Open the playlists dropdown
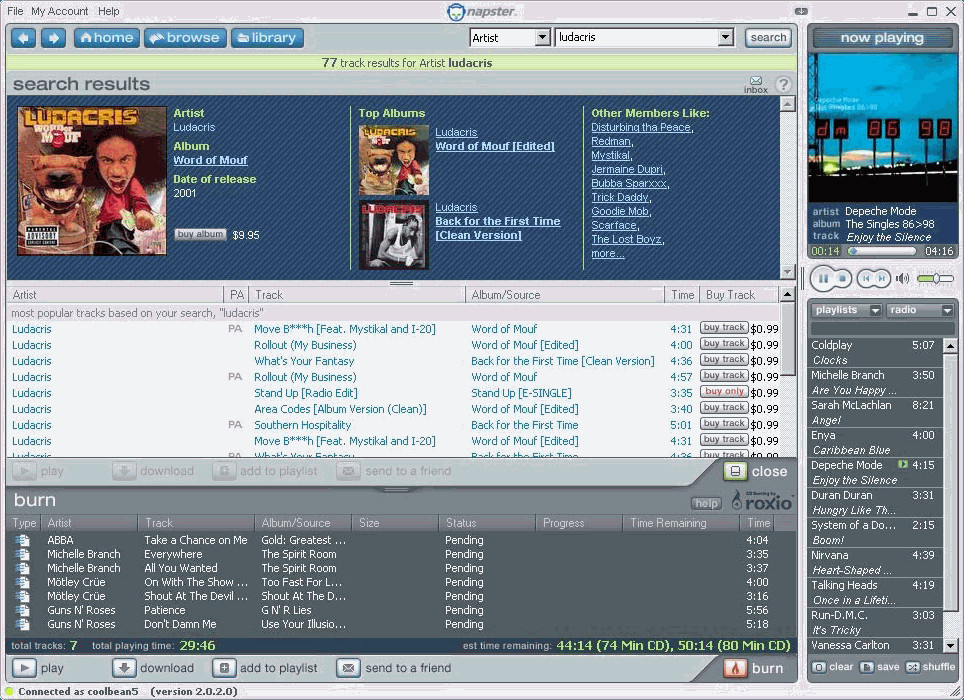The image size is (964, 700). [x=847, y=310]
